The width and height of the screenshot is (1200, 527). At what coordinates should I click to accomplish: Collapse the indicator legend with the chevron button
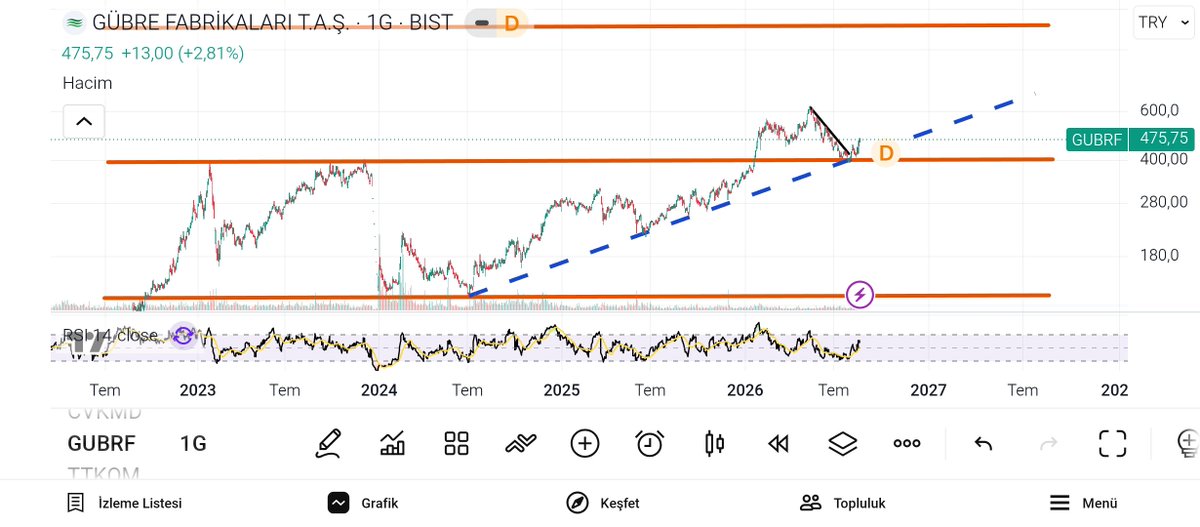tap(84, 122)
